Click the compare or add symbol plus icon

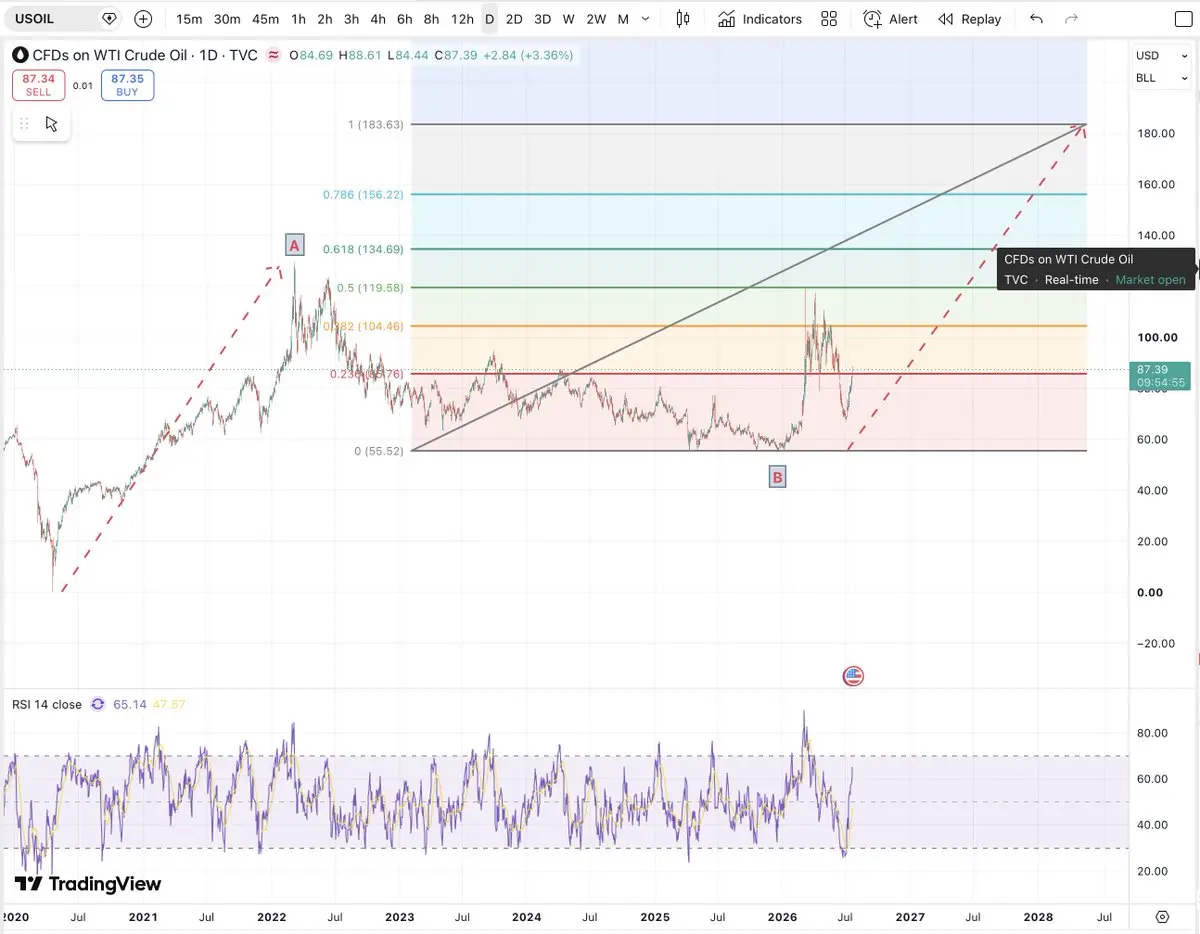[143, 19]
